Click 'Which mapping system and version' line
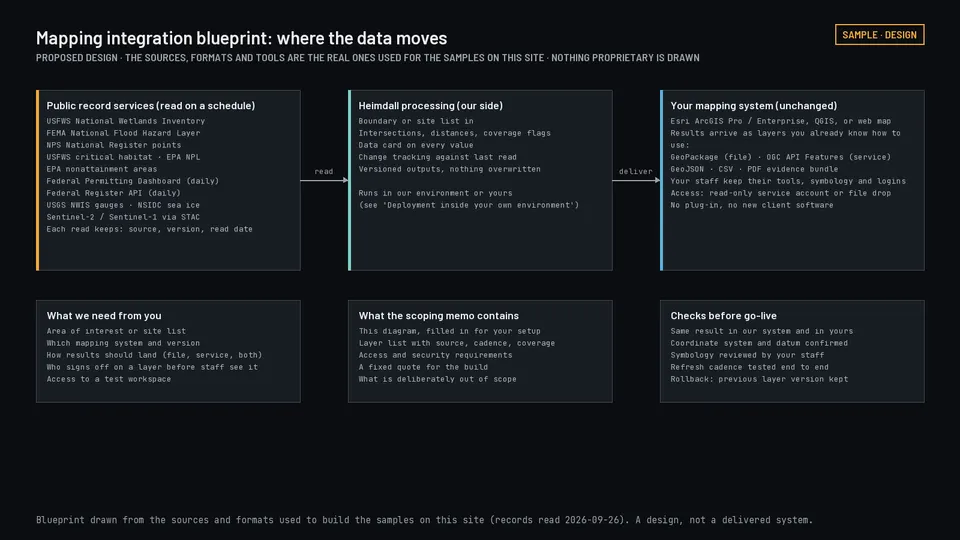The height and width of the screenshot is (540, 960). coord(123,343)
